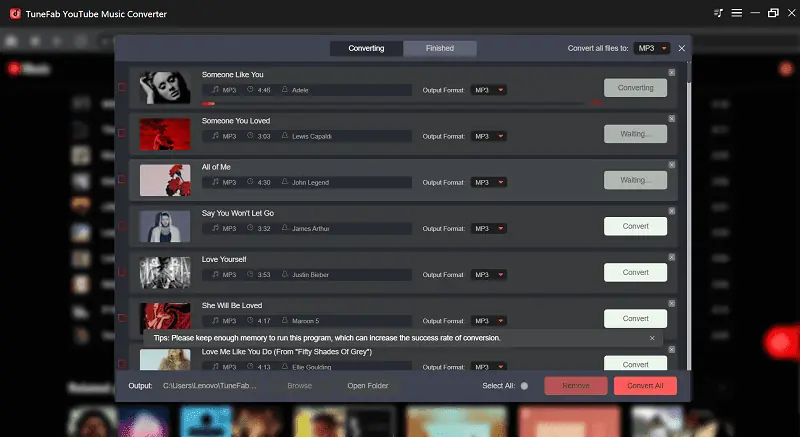Click the artist name "Maroon 5"
This screenshot has height=437, width=800.
[305, 321]
